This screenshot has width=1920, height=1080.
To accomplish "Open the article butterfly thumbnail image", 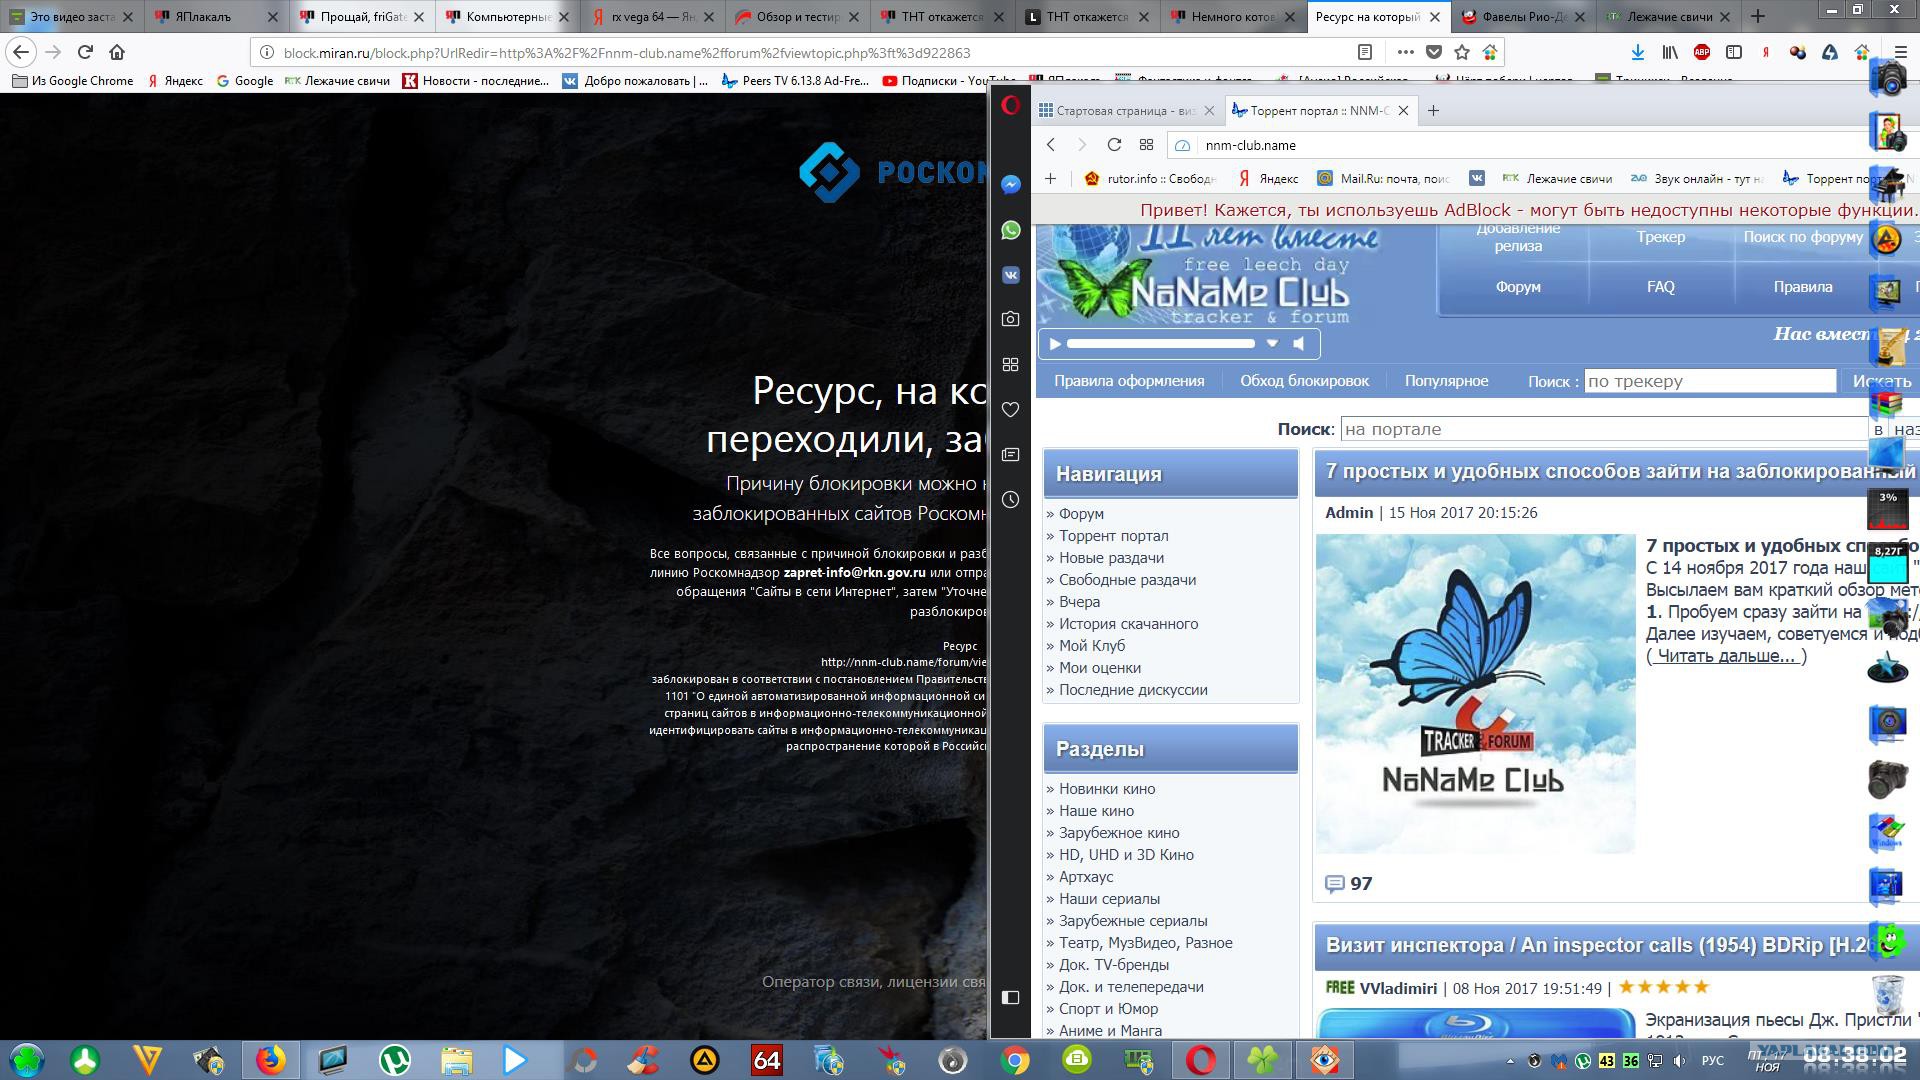I will click(x=1475, y=693).
